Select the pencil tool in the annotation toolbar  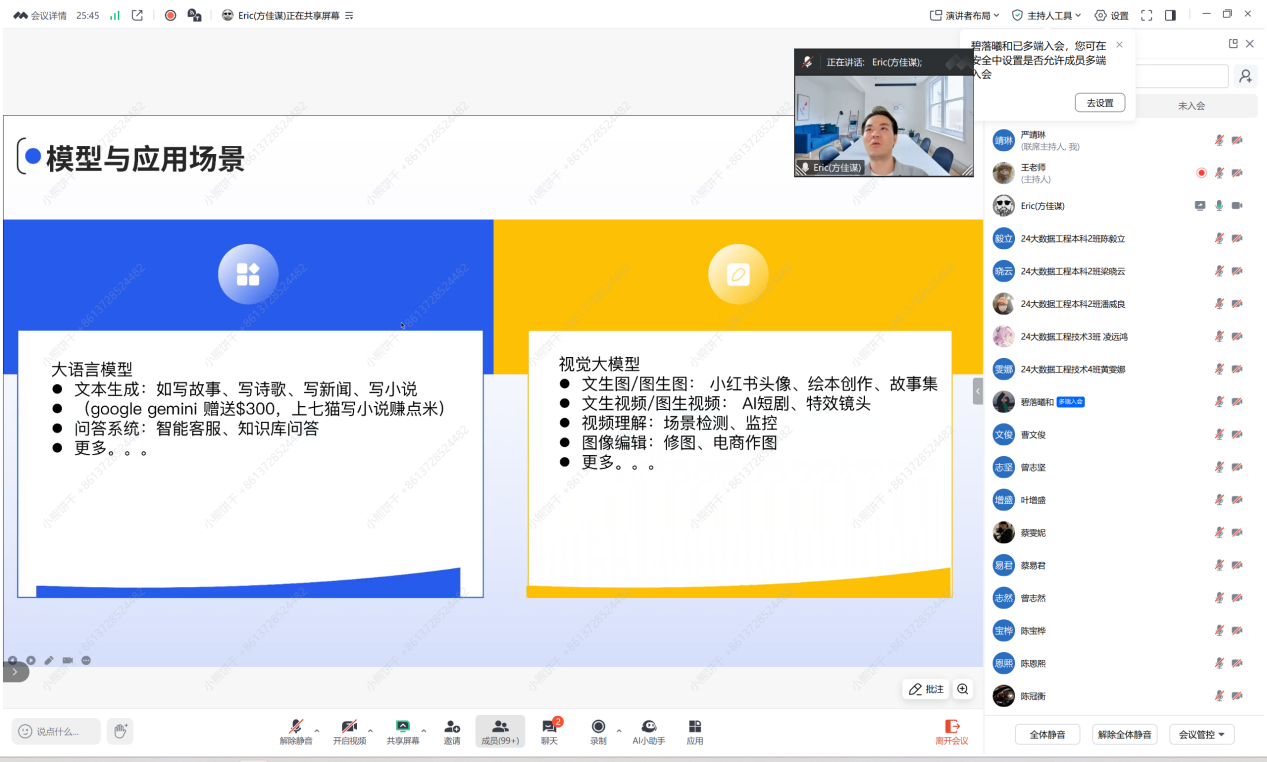[48, 660]
